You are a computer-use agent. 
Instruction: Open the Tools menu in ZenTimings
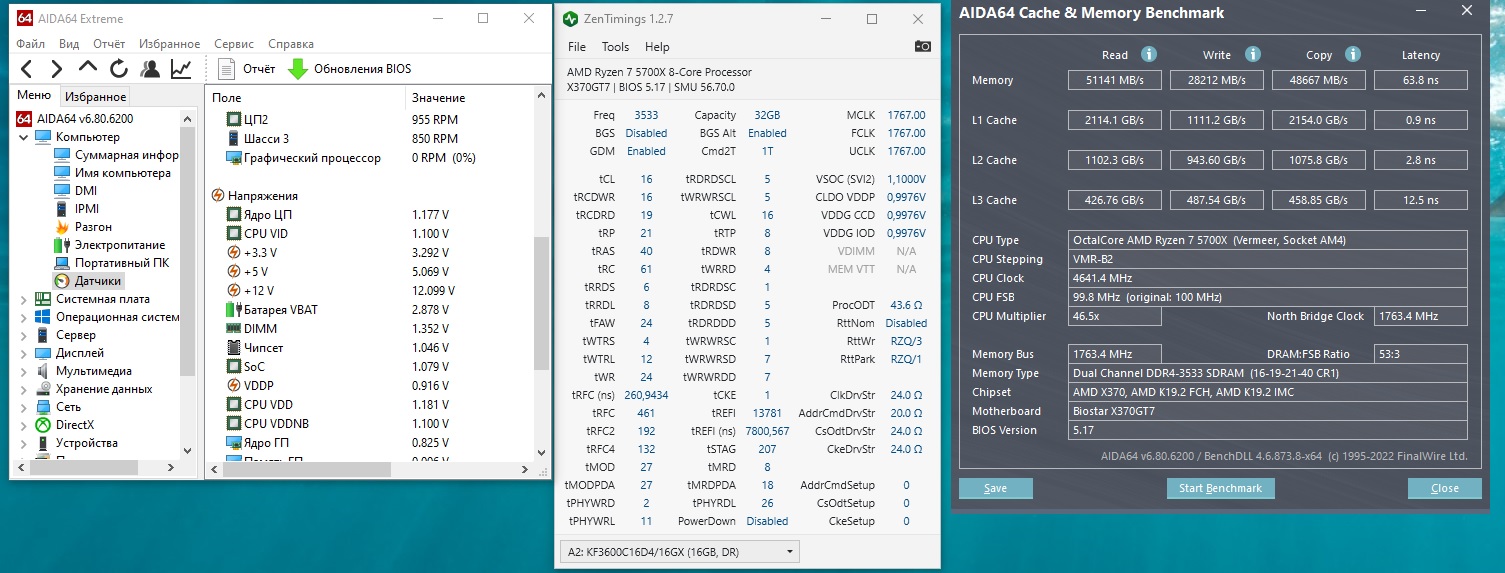[x=615, y=47]
